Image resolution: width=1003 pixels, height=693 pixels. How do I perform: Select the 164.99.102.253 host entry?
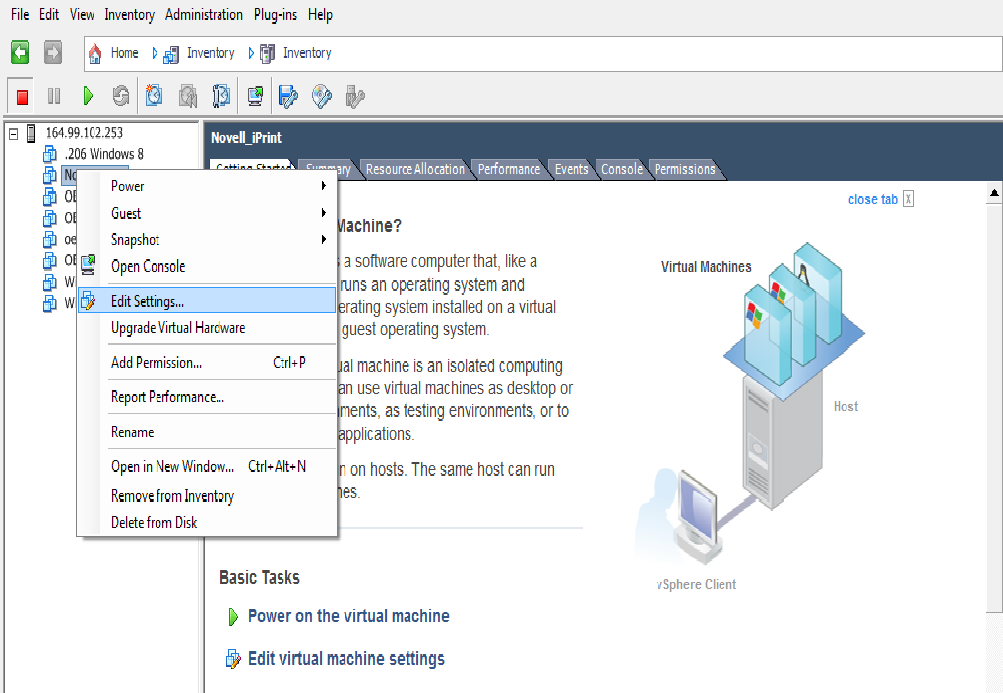coord(84,133)
